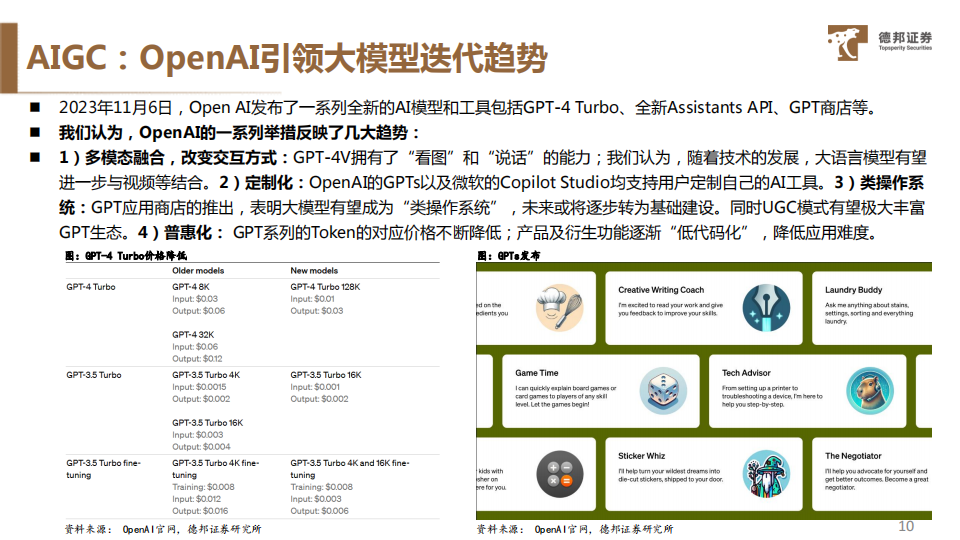
Task: Click the new 'GPT-3.5 Turbo 16K' cell in New models column
Action: (326, 375)
